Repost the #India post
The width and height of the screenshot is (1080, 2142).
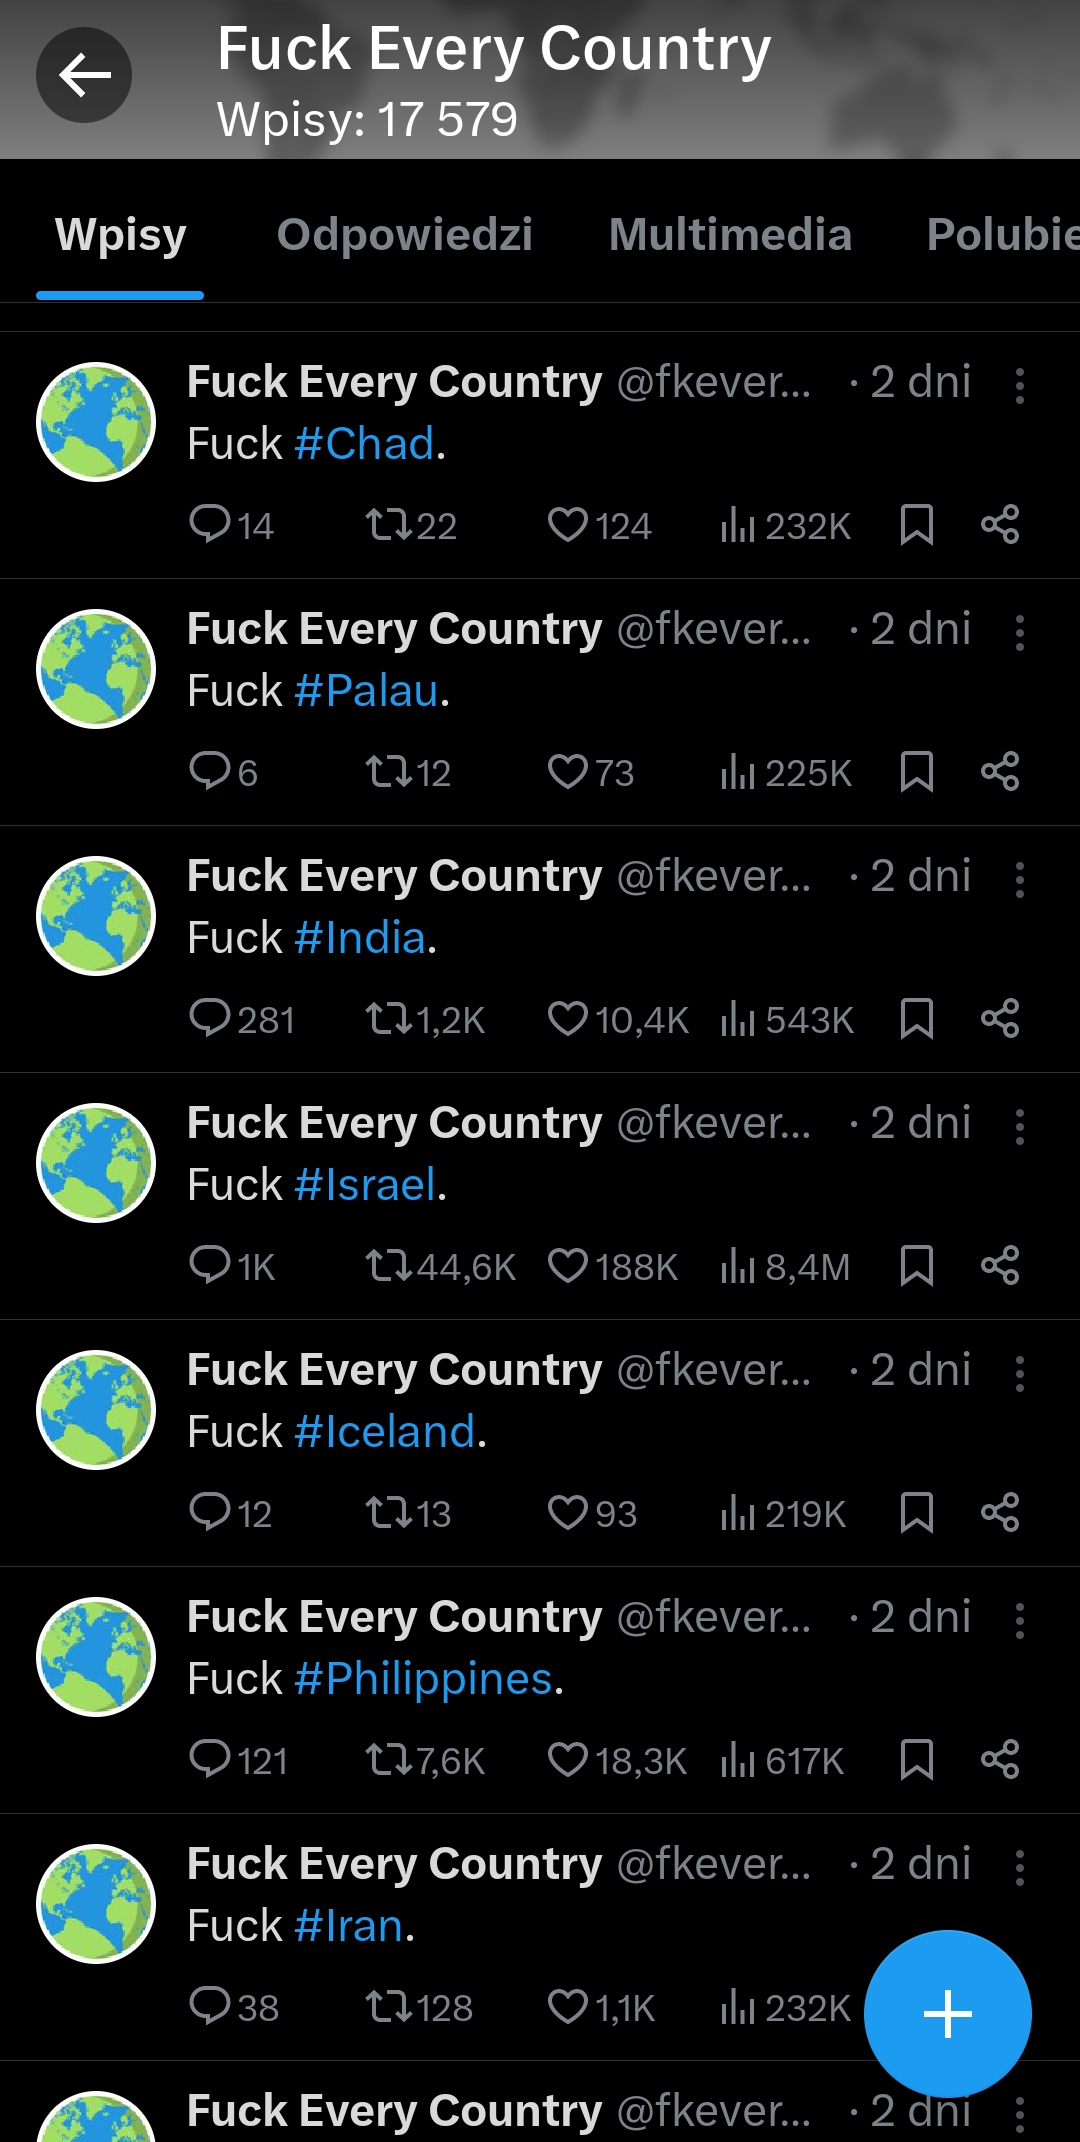[x=389, y=1019]
